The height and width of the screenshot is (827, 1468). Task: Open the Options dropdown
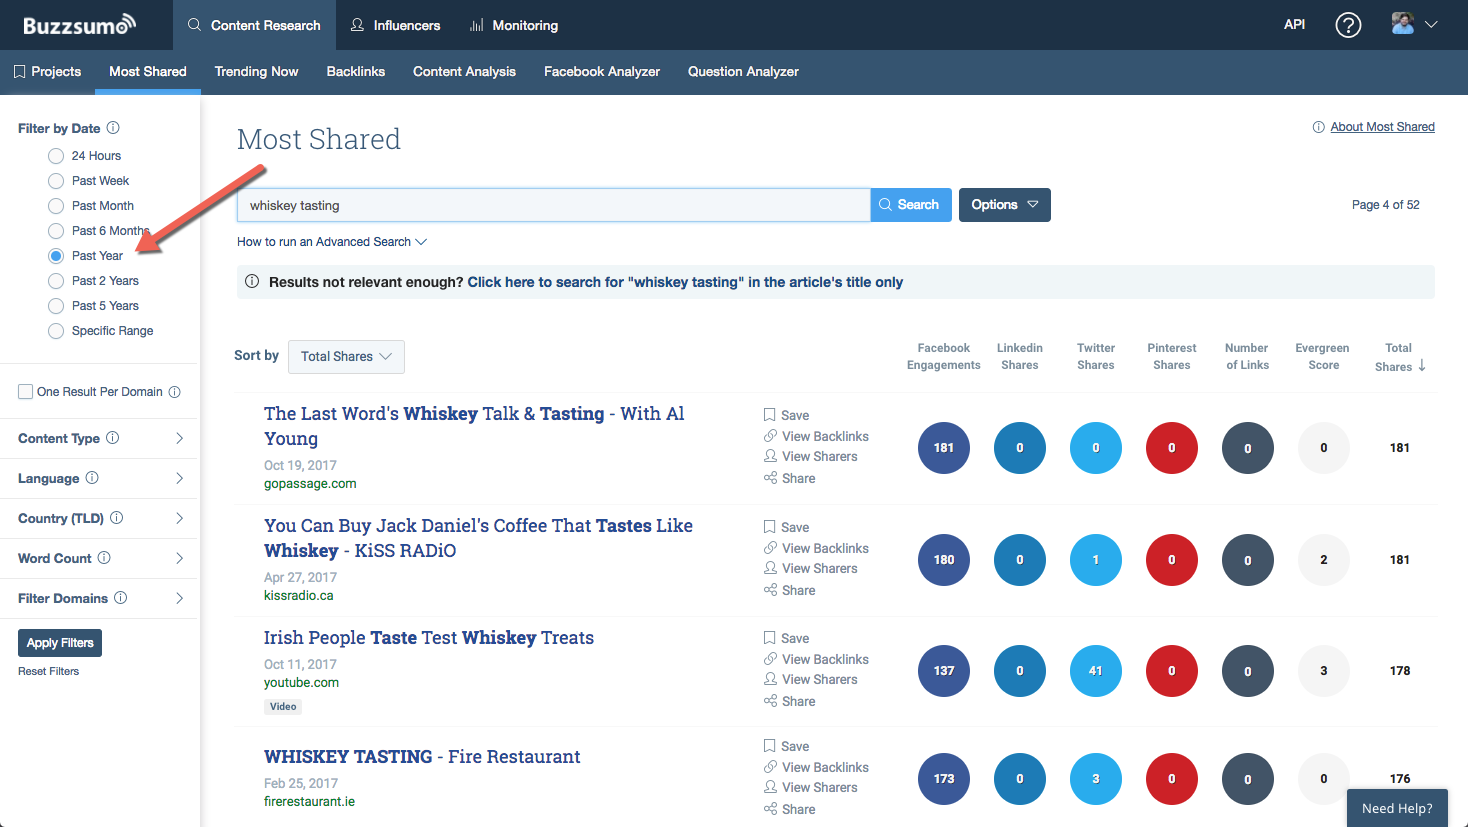click(1005, 205)
